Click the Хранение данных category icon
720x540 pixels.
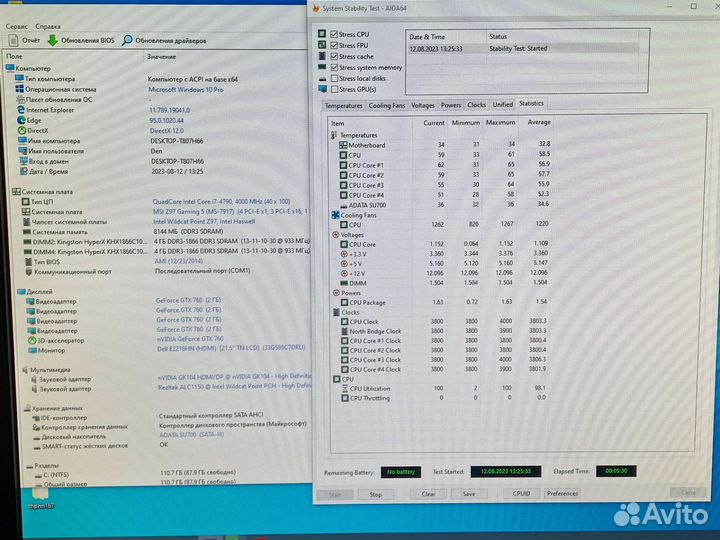coord(27,408)
